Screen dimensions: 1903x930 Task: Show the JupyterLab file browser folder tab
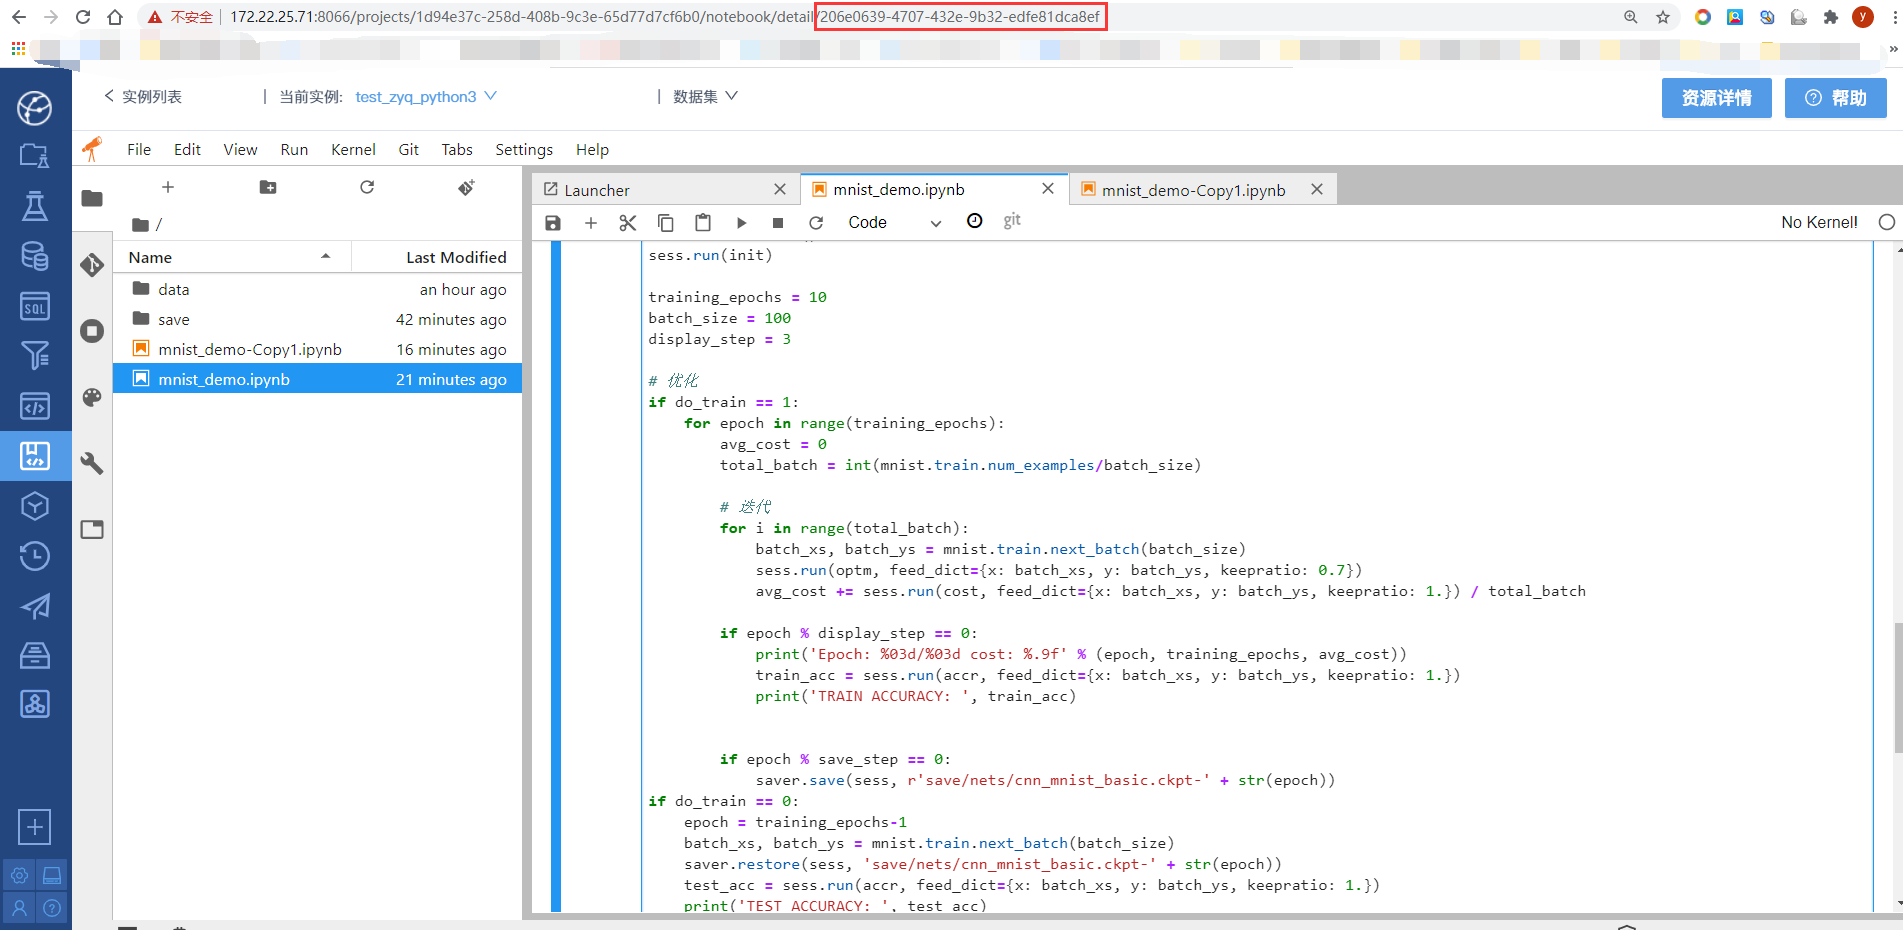click(92, 198)
